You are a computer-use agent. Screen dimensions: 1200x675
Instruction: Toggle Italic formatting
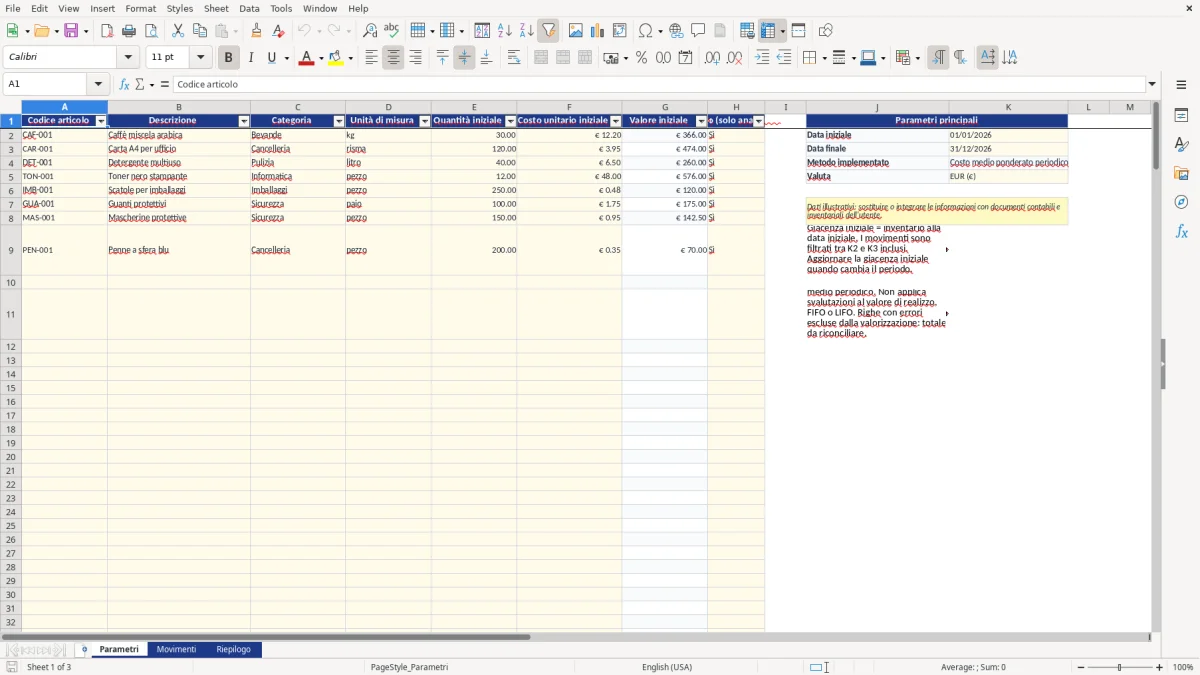[250, 58]
